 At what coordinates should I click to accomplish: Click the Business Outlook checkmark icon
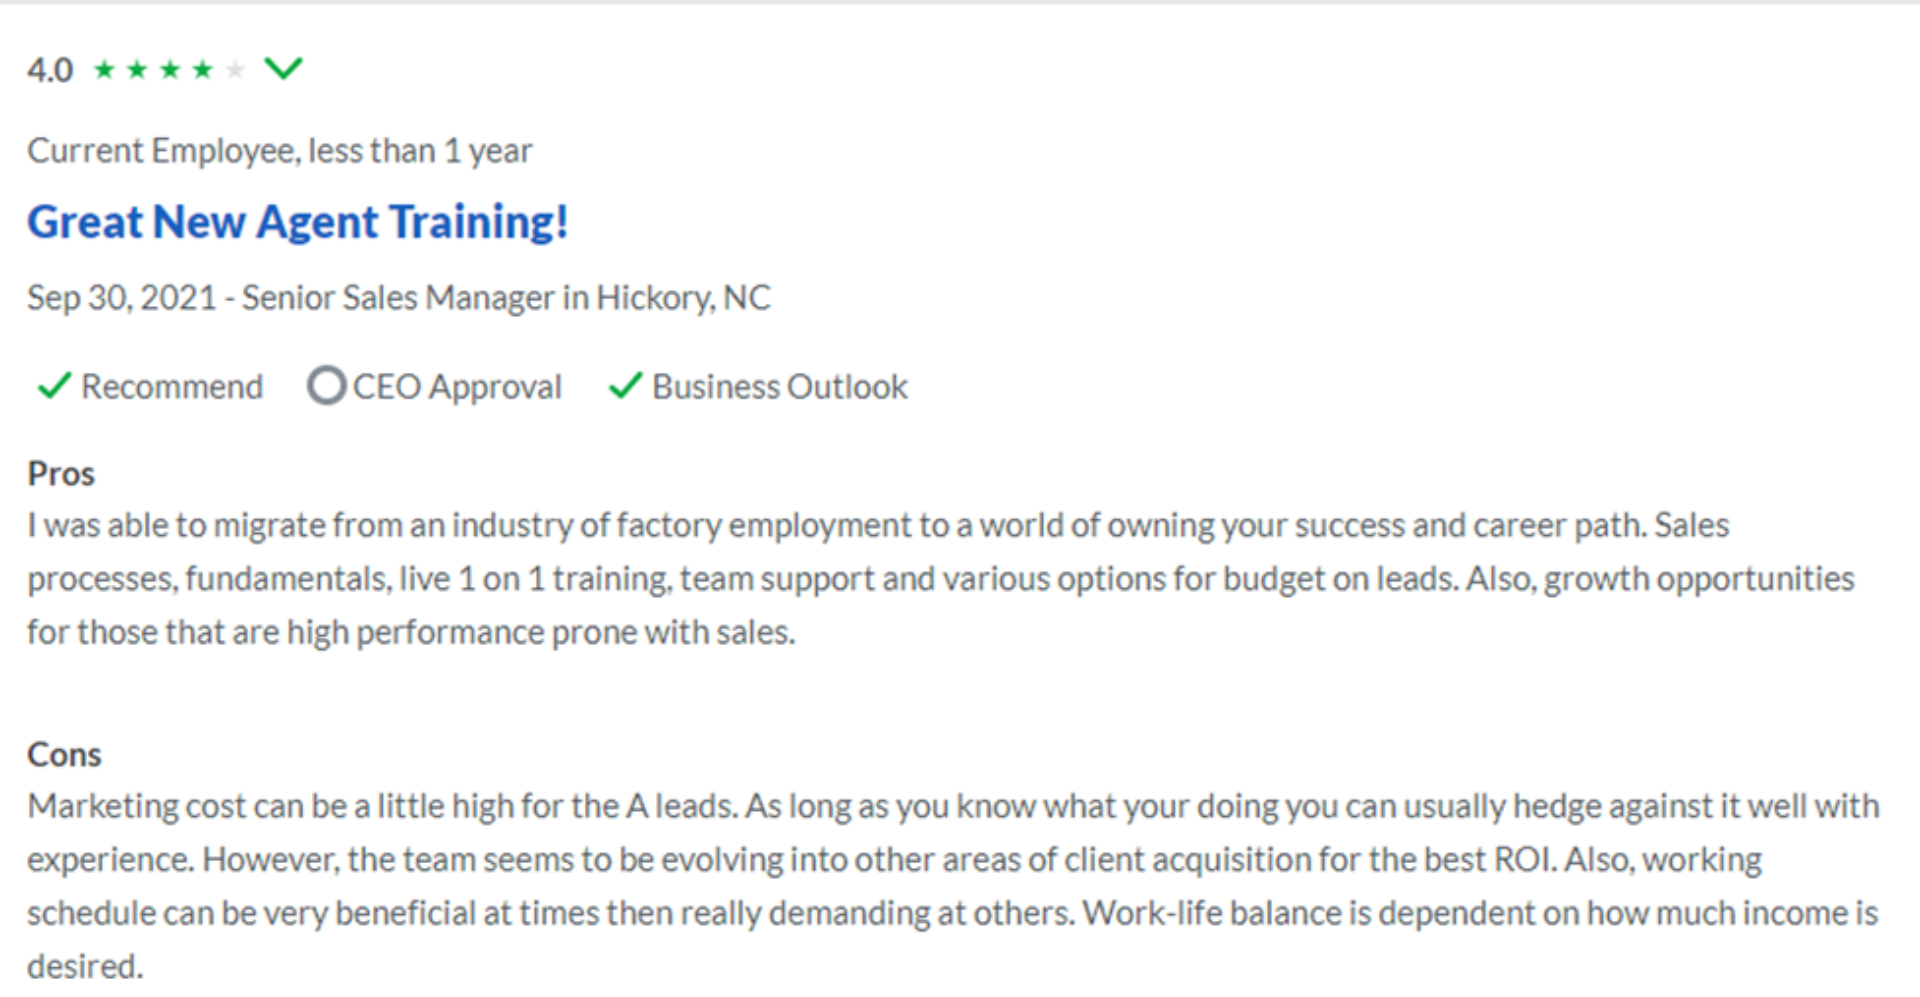pos(625,386)
